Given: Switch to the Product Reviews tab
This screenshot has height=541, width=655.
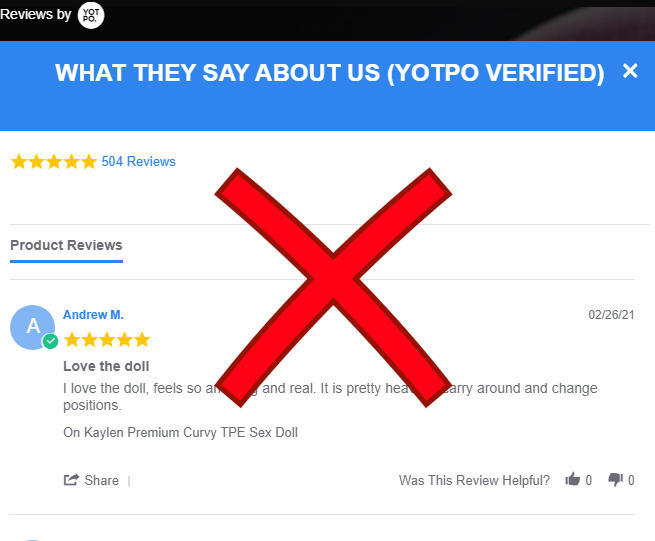Looking at the screenshot, I should [x=66, y=245].
